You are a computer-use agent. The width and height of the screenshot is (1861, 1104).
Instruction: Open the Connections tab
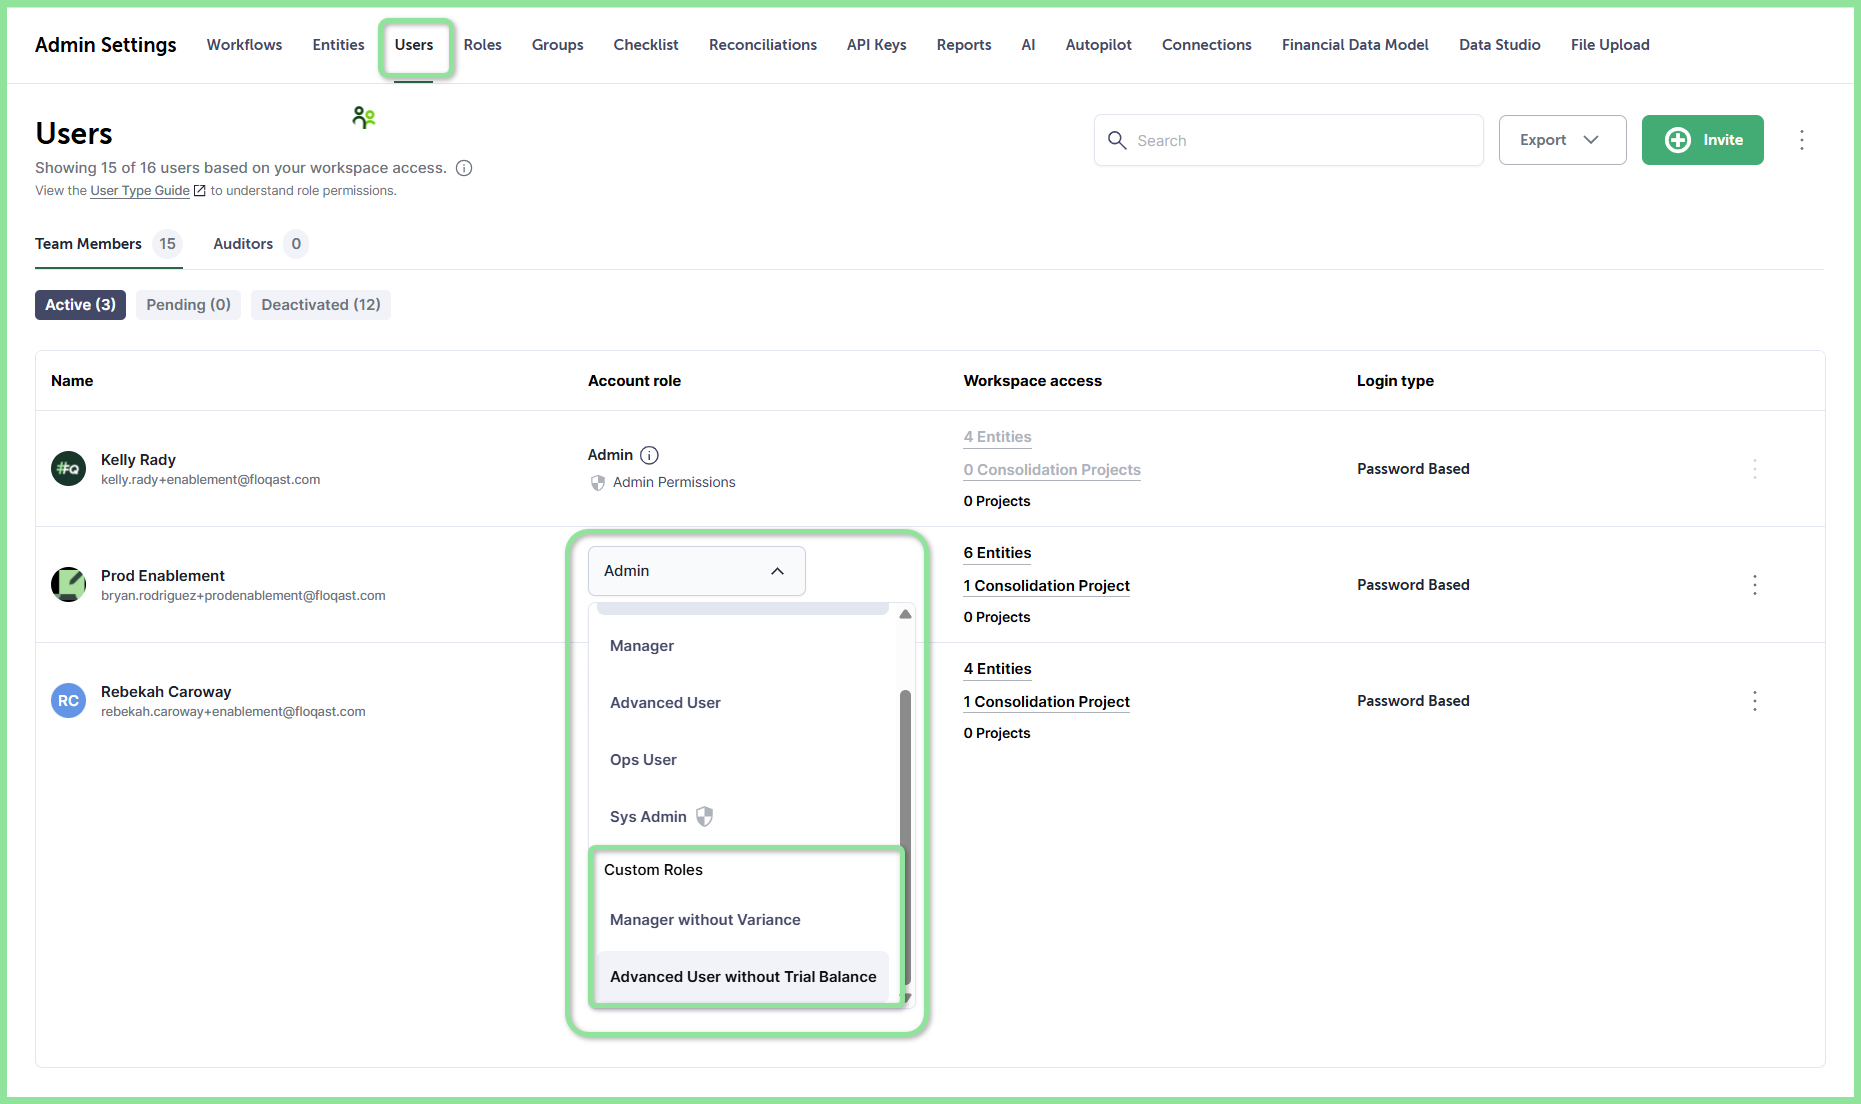tap(1206, 45)
